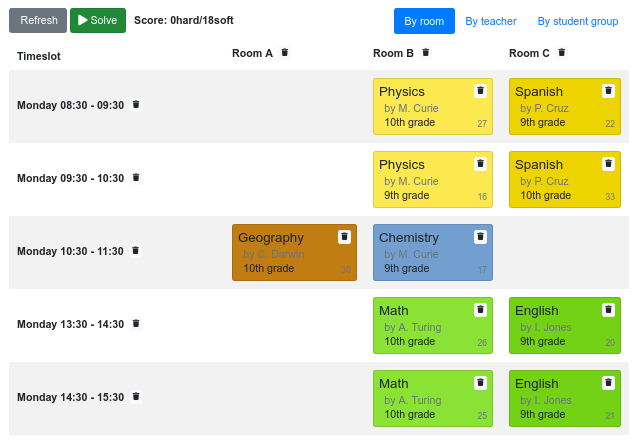The image size is (637, 442).
Task: Open the By student group tab
Action: click(x=577, y=21)
